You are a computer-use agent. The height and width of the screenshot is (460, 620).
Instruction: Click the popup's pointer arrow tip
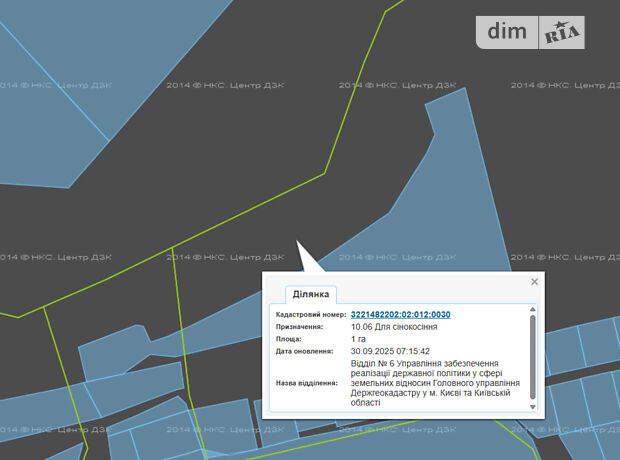point(297,243)
